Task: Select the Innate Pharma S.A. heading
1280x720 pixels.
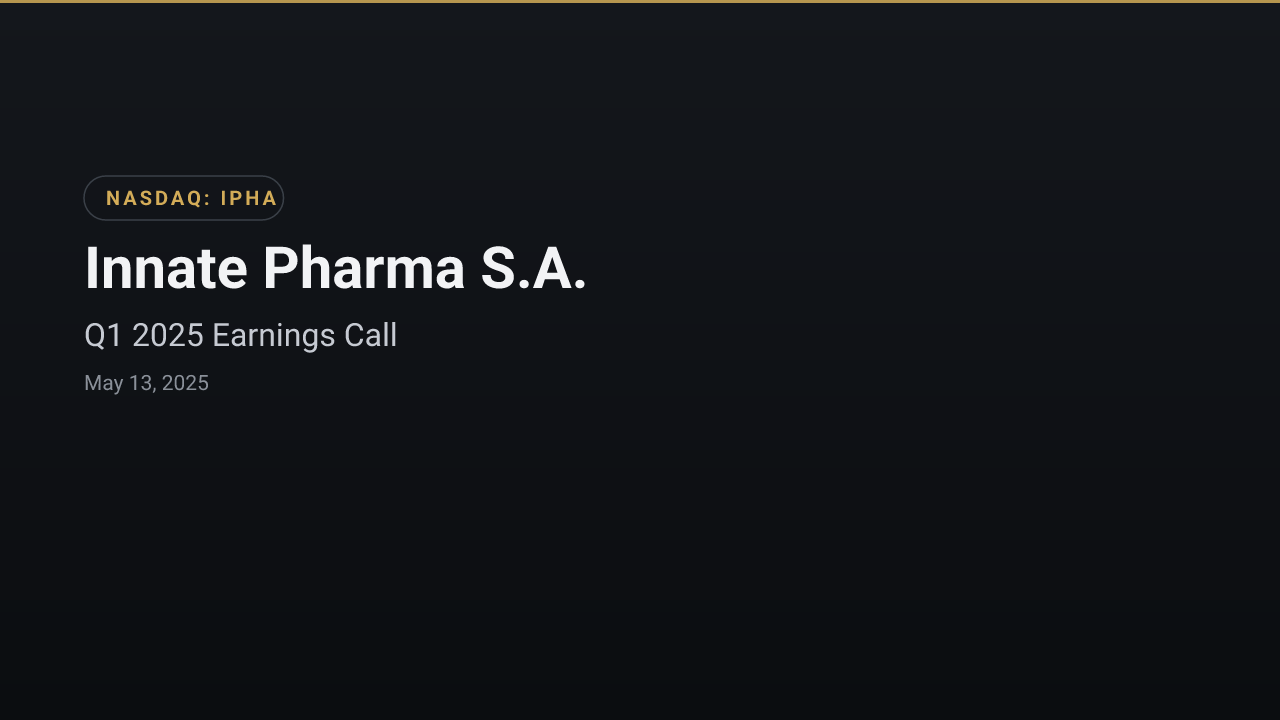Action: click(335, 268)
